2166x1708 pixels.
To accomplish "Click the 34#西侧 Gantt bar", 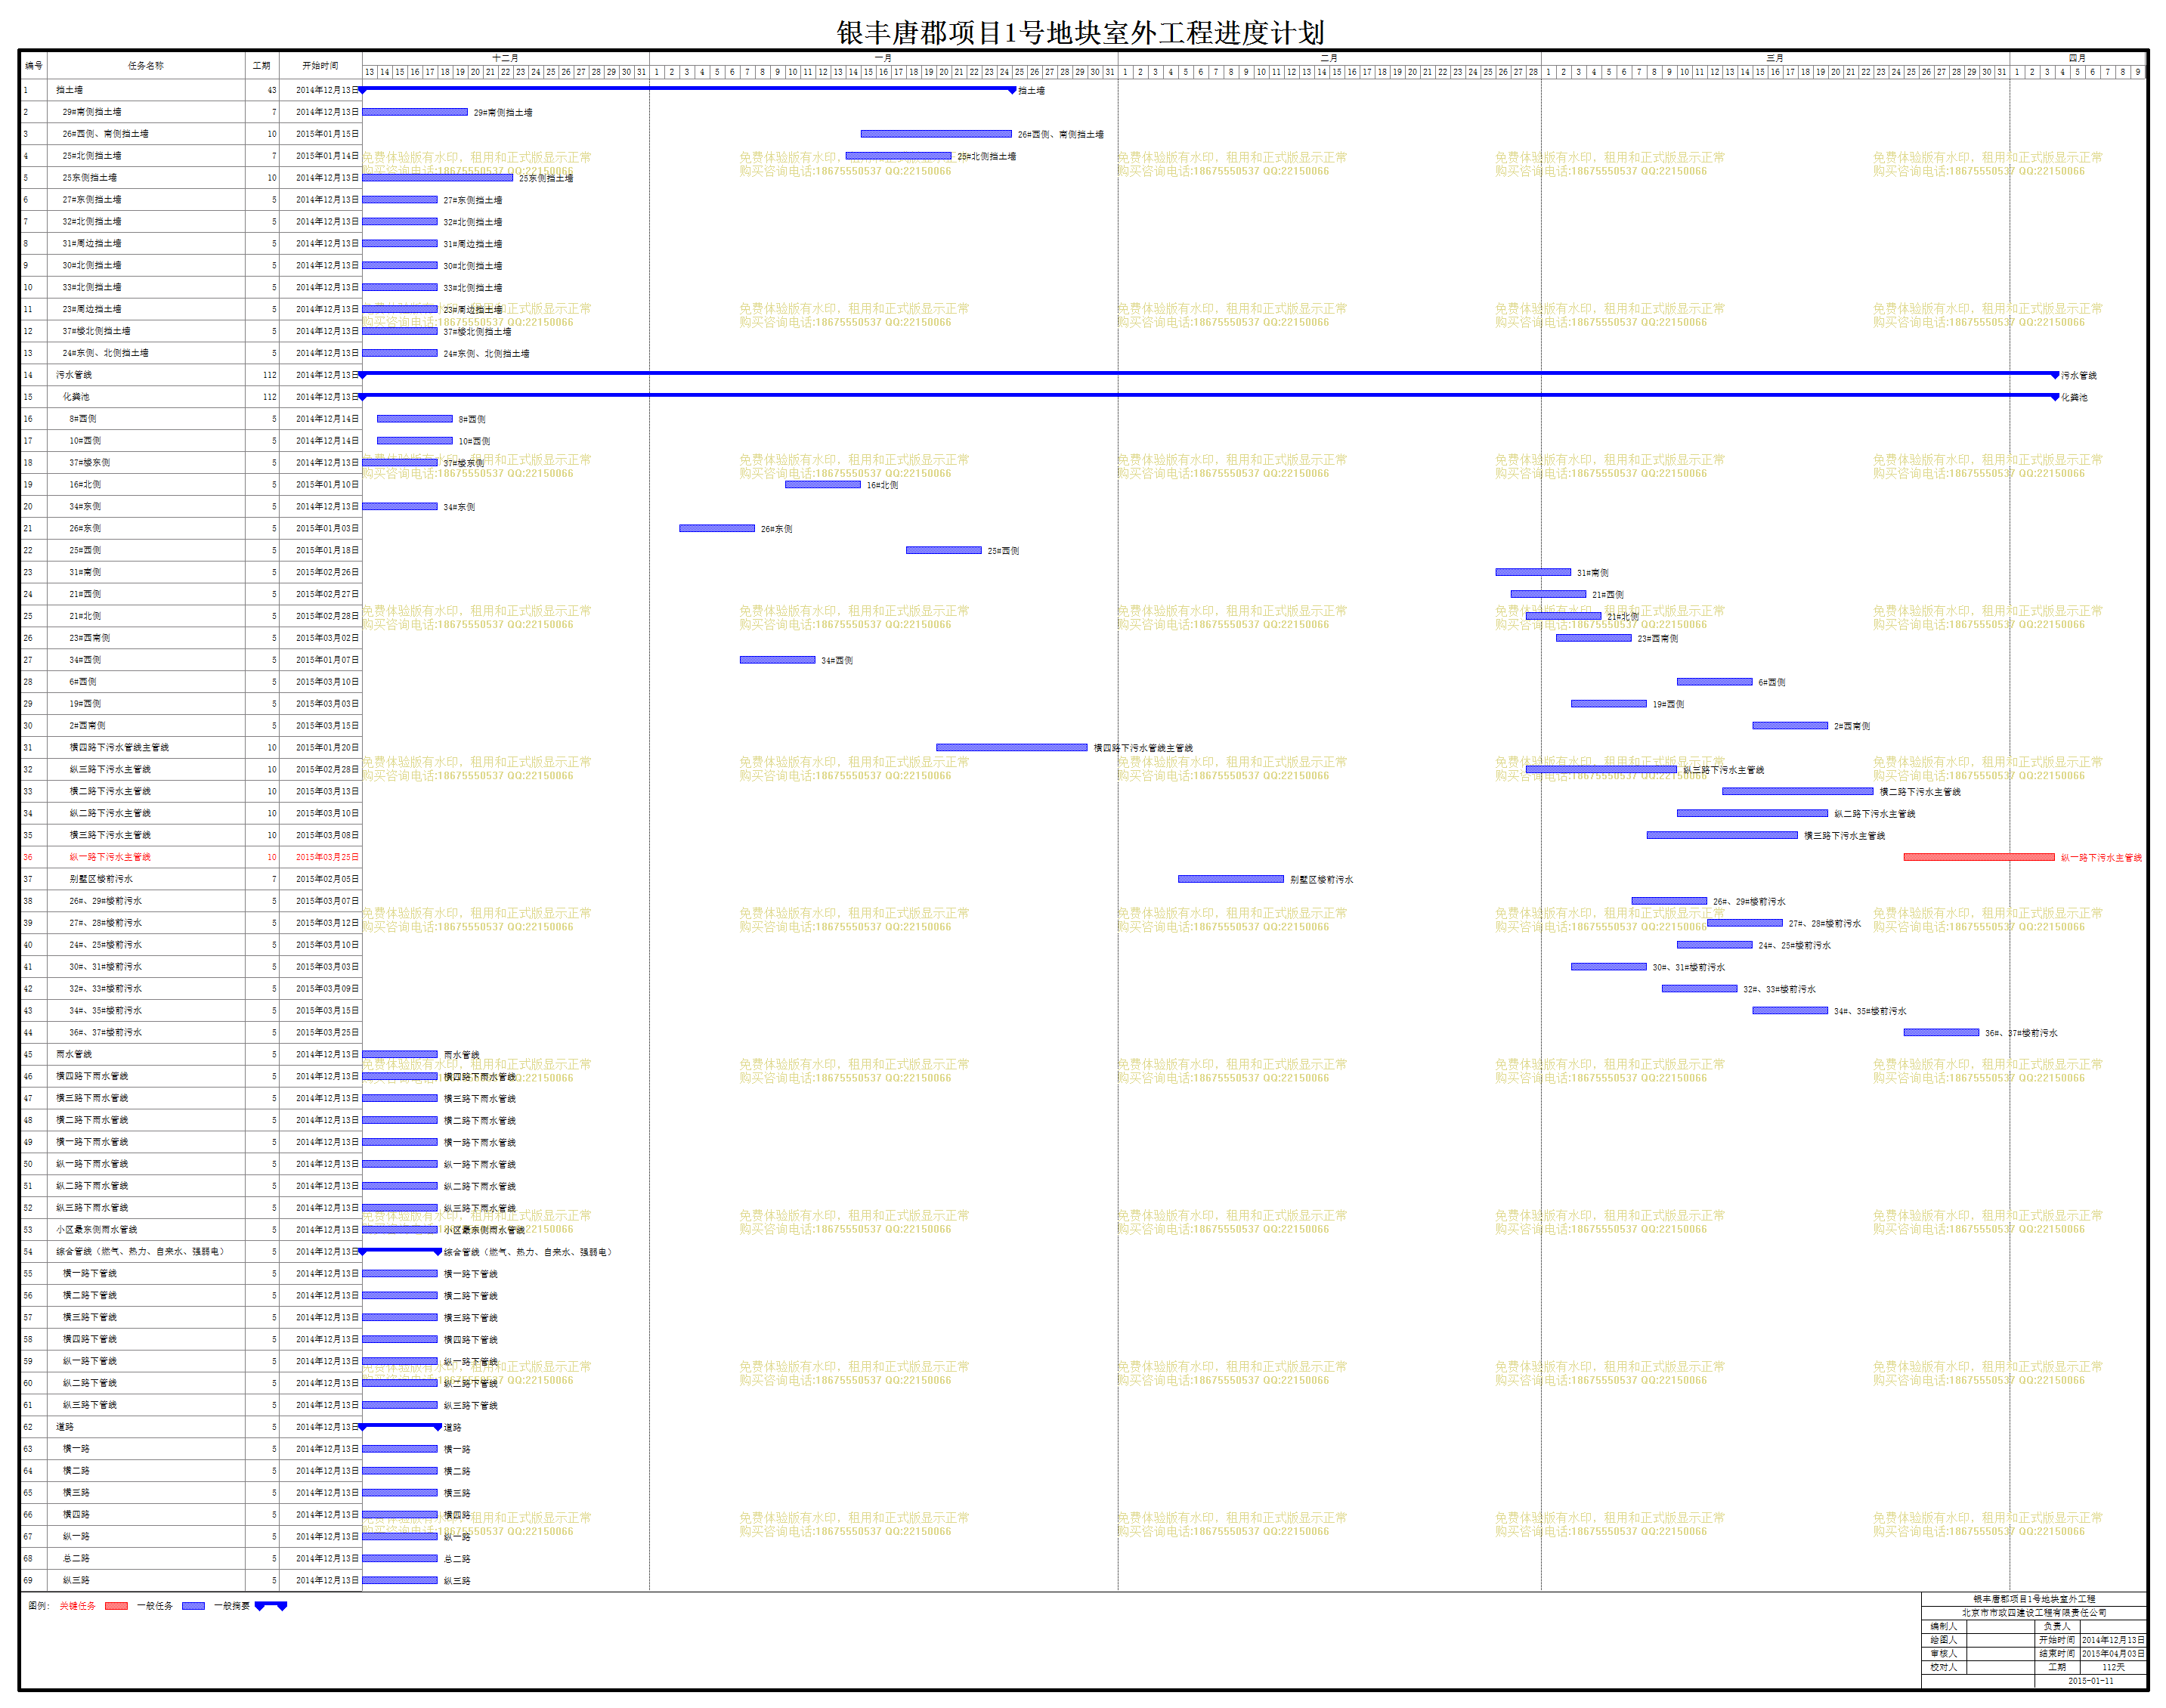I will coord(778,660).
